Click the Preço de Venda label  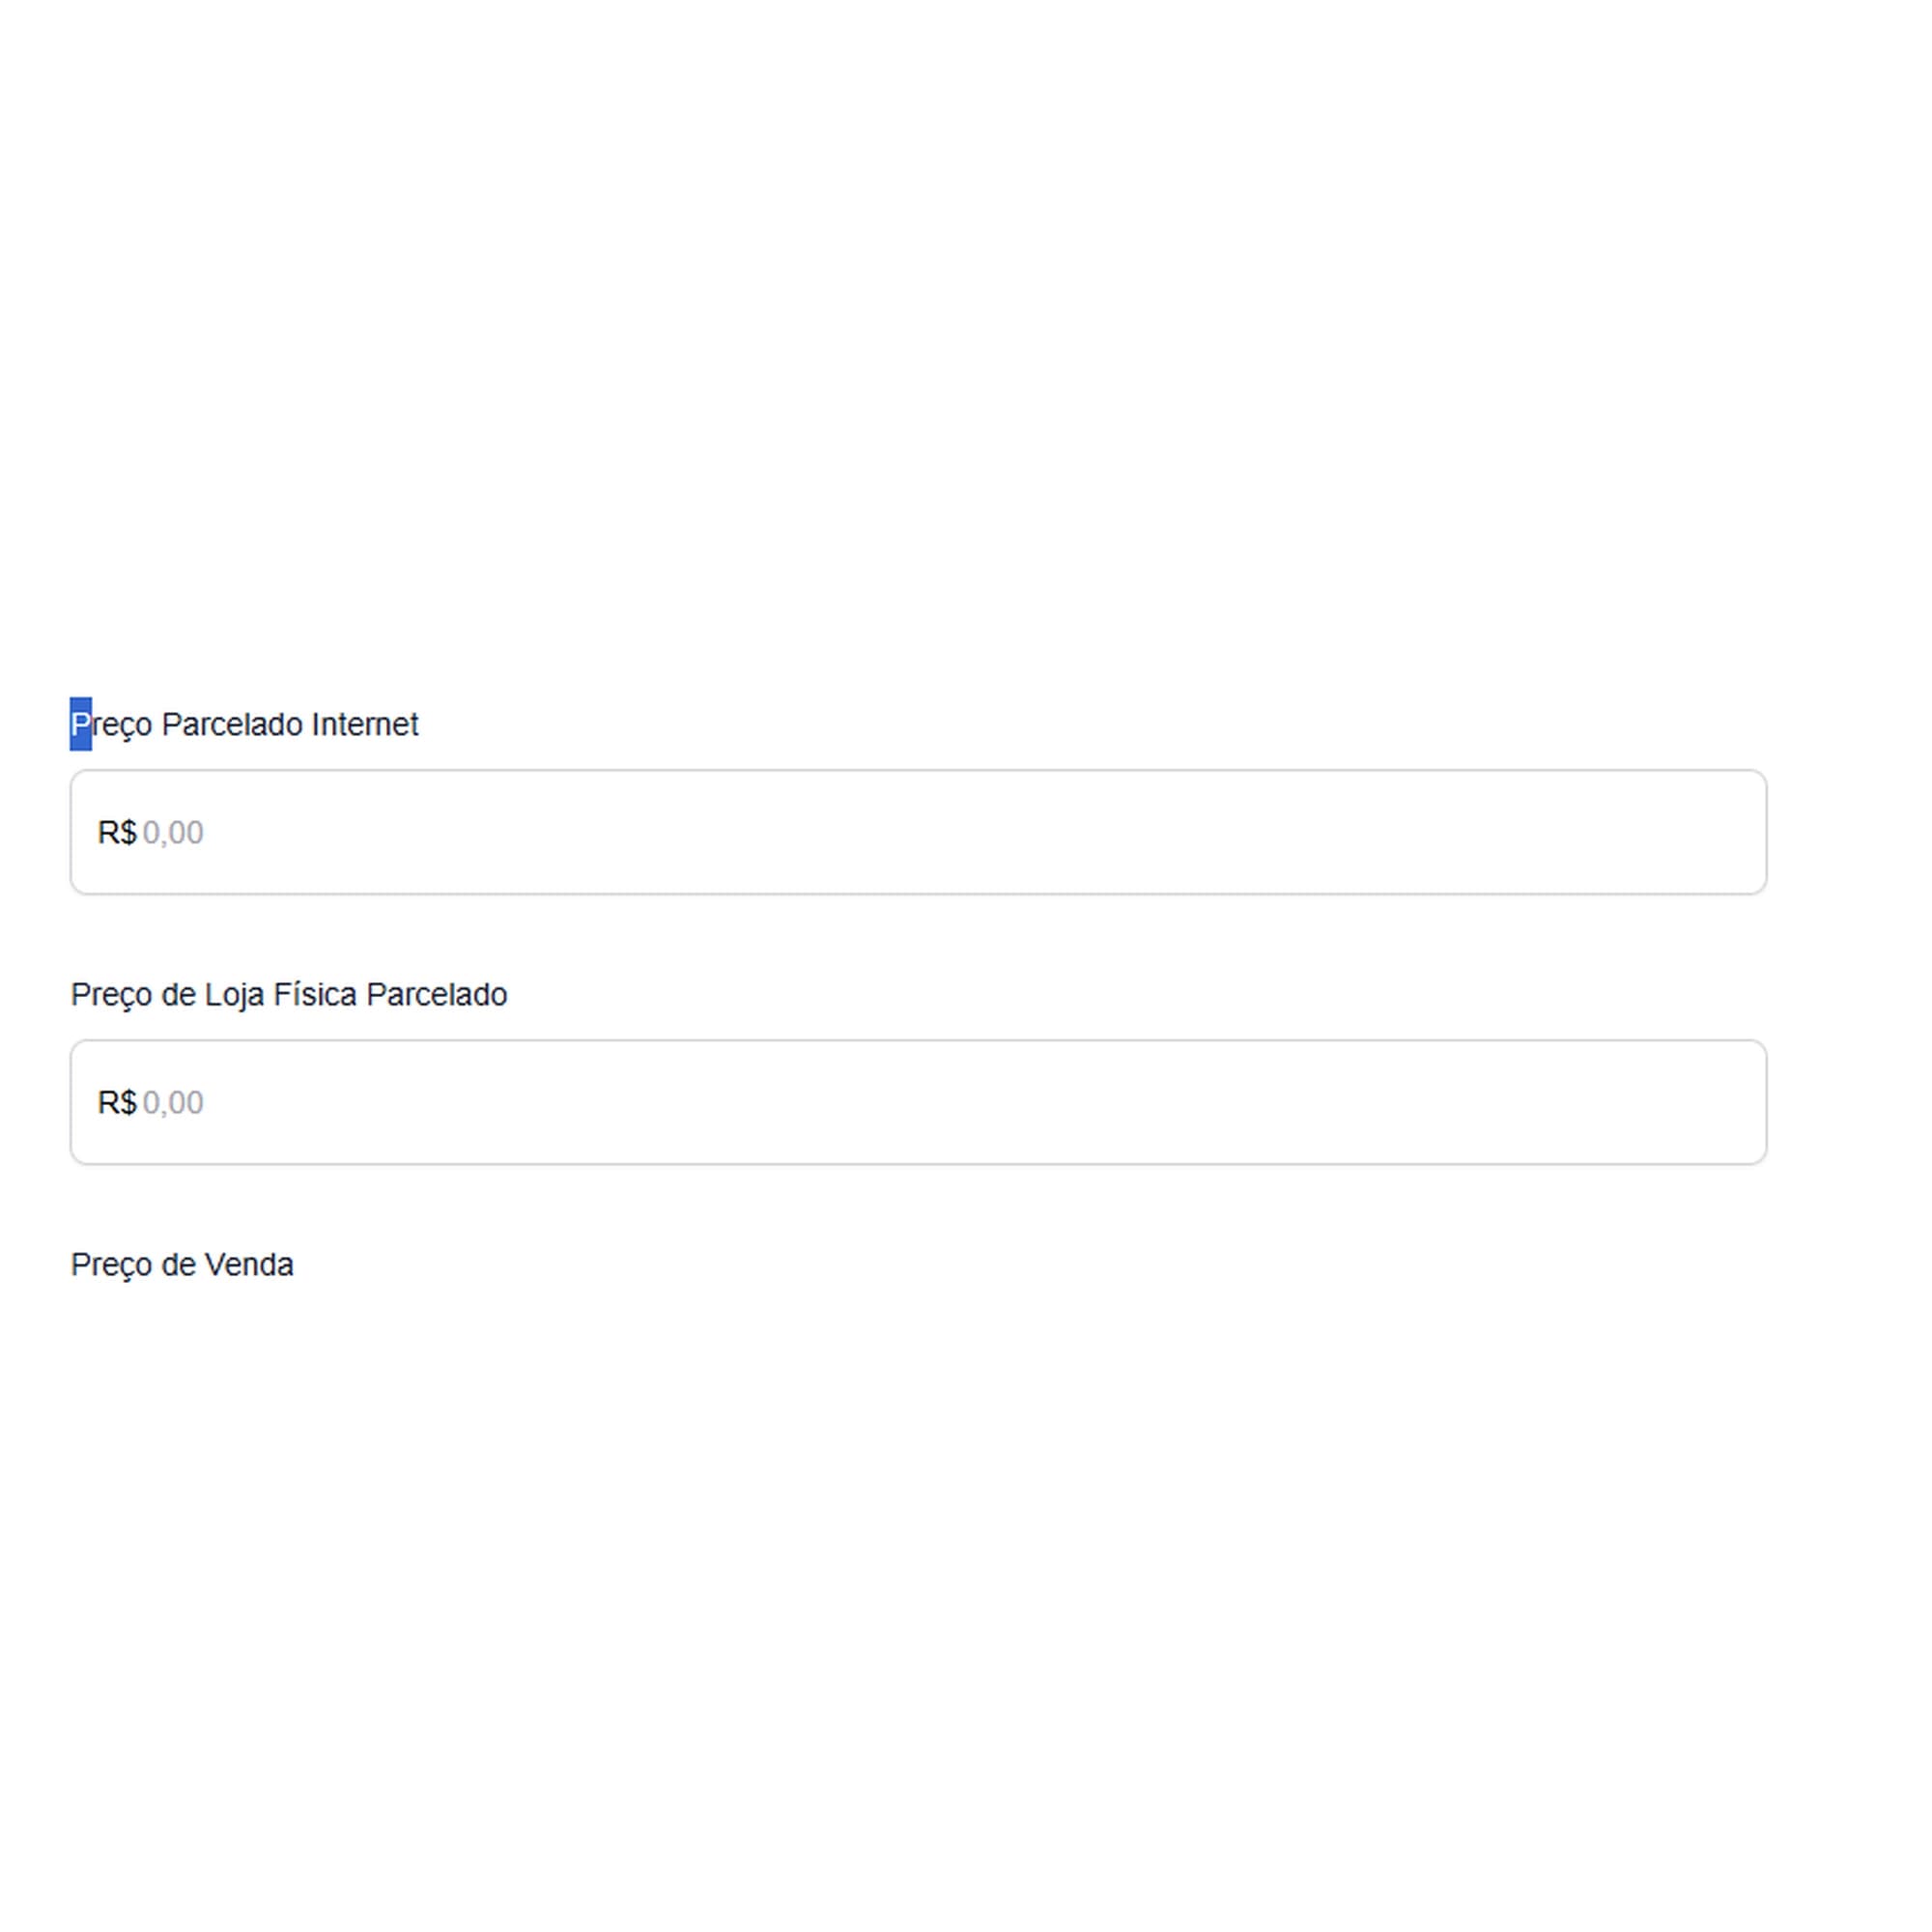(x=182, y=1264)
